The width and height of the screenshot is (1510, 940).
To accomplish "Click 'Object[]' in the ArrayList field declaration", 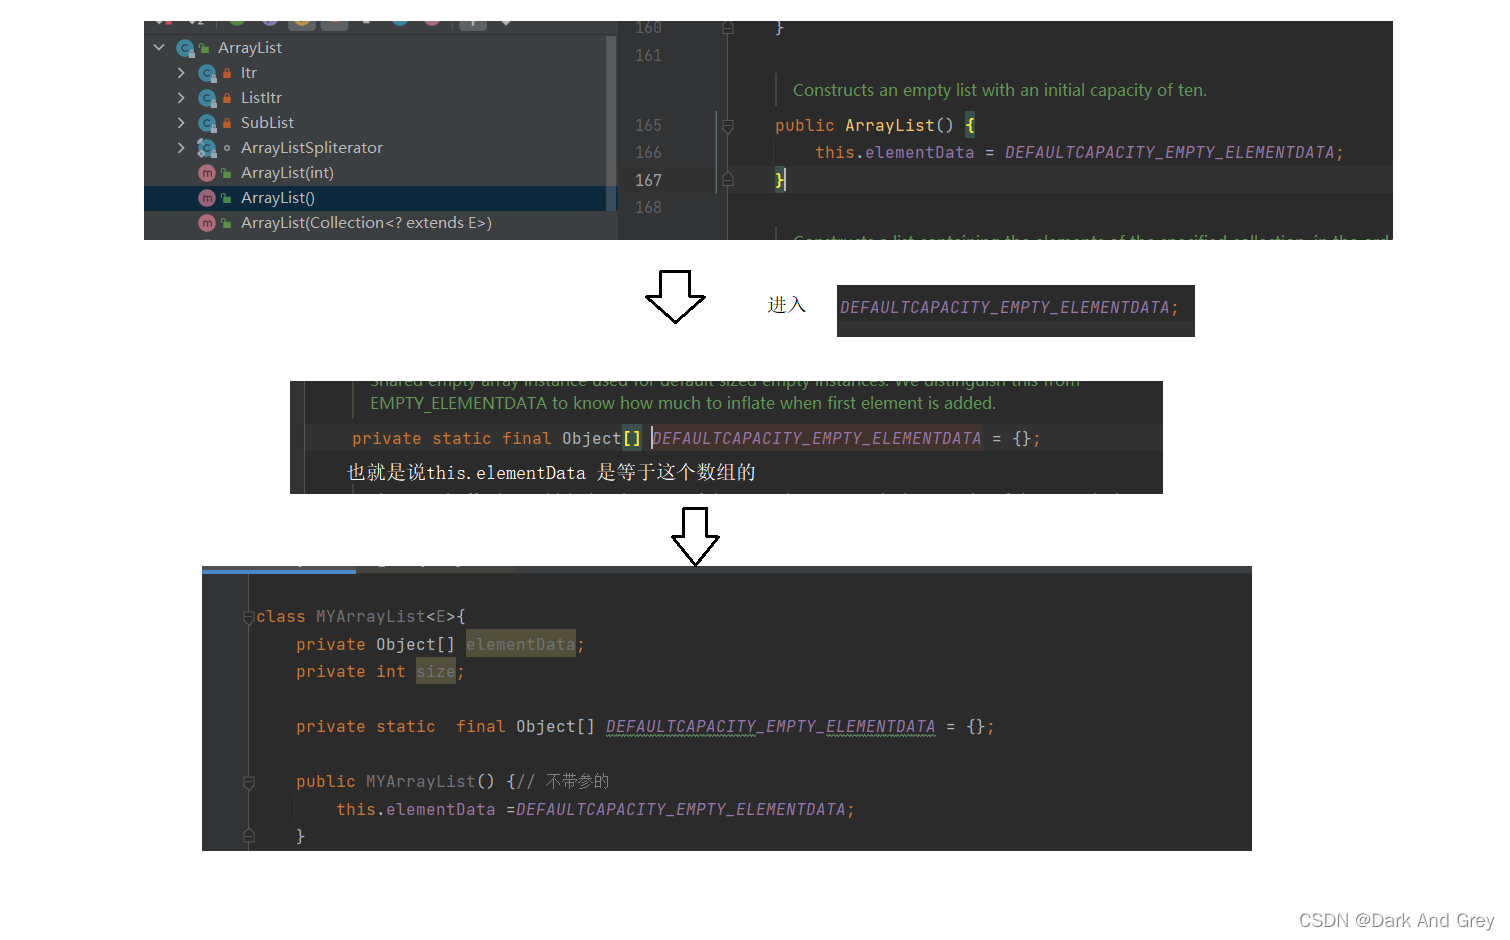I will point(601,439).
